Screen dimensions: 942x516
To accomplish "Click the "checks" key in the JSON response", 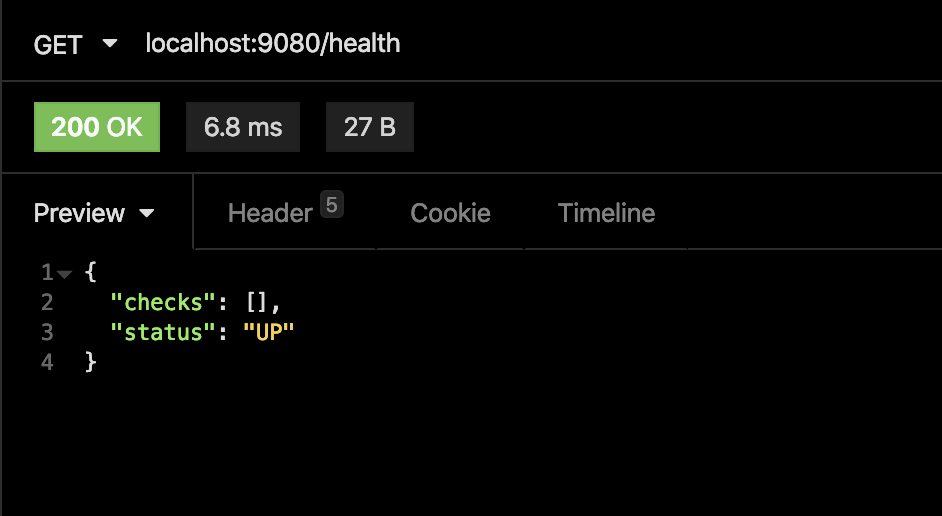I will (160, 302).
